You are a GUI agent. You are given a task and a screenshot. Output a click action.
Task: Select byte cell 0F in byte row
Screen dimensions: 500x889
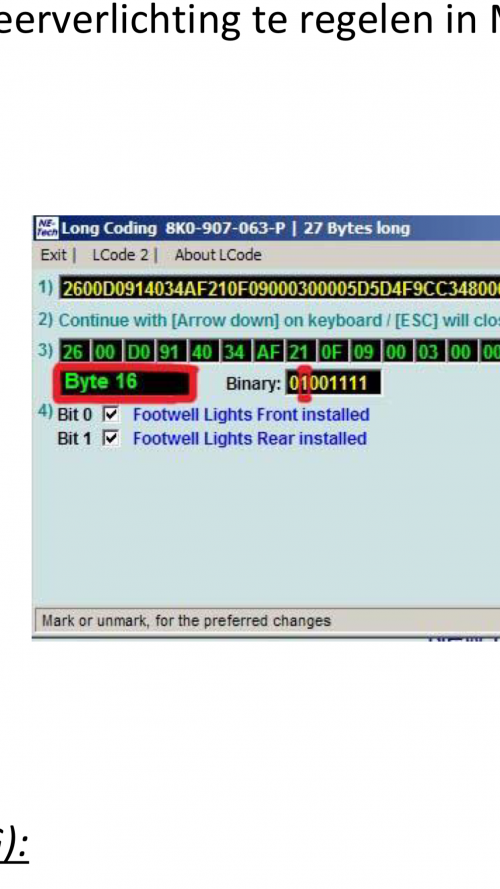pyautogui.click(x=331, y=352)
